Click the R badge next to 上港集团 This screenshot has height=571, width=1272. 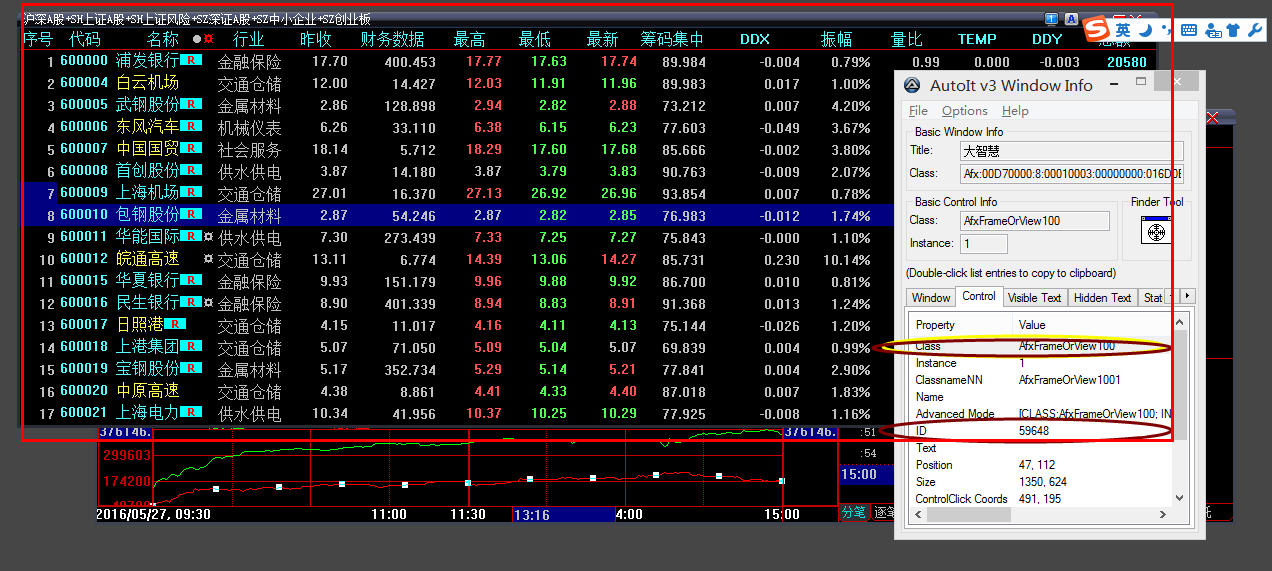192,347
